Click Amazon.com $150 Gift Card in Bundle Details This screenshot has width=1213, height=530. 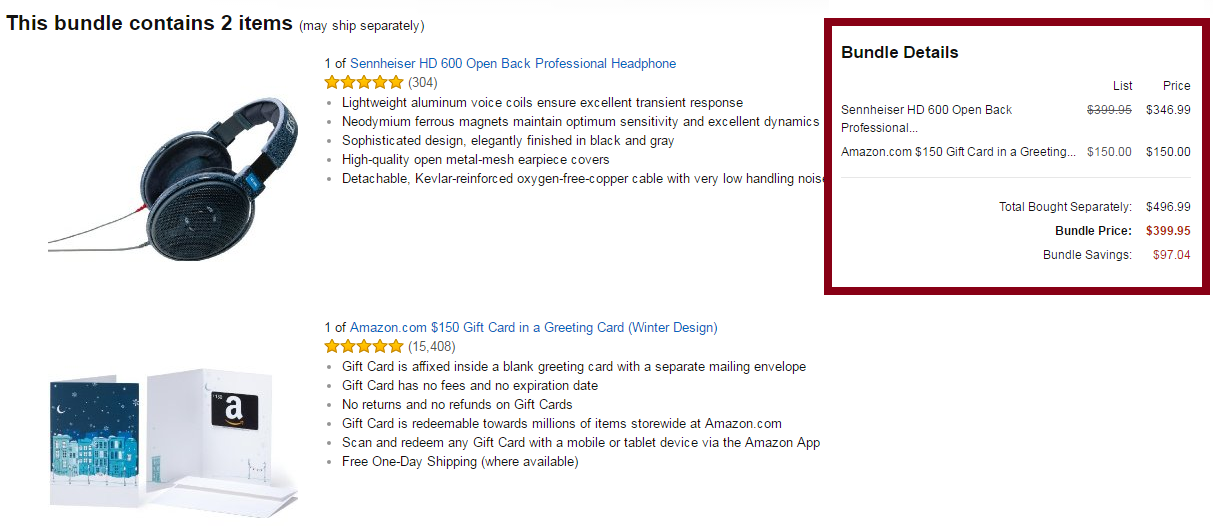[x=958, y=152]
